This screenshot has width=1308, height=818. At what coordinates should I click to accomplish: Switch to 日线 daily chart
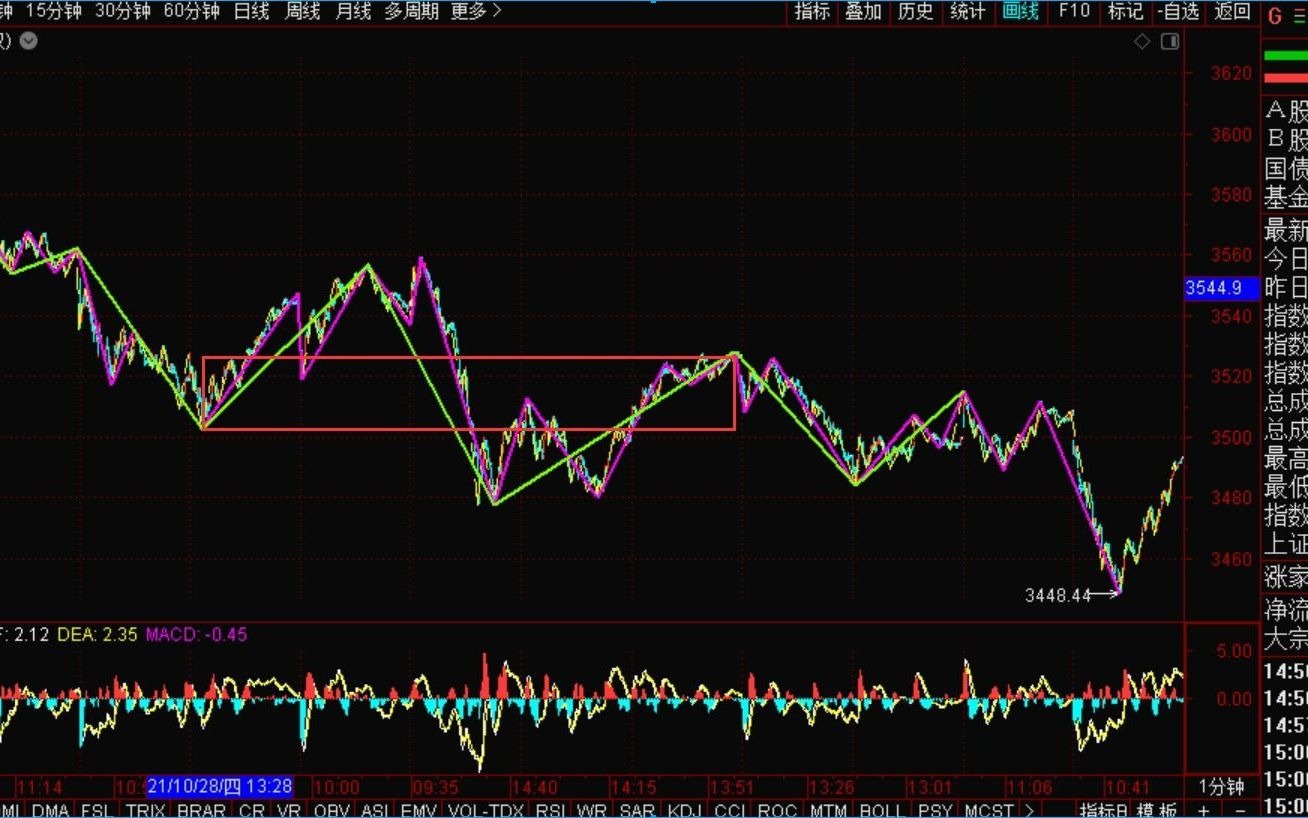tap(251, 11)
